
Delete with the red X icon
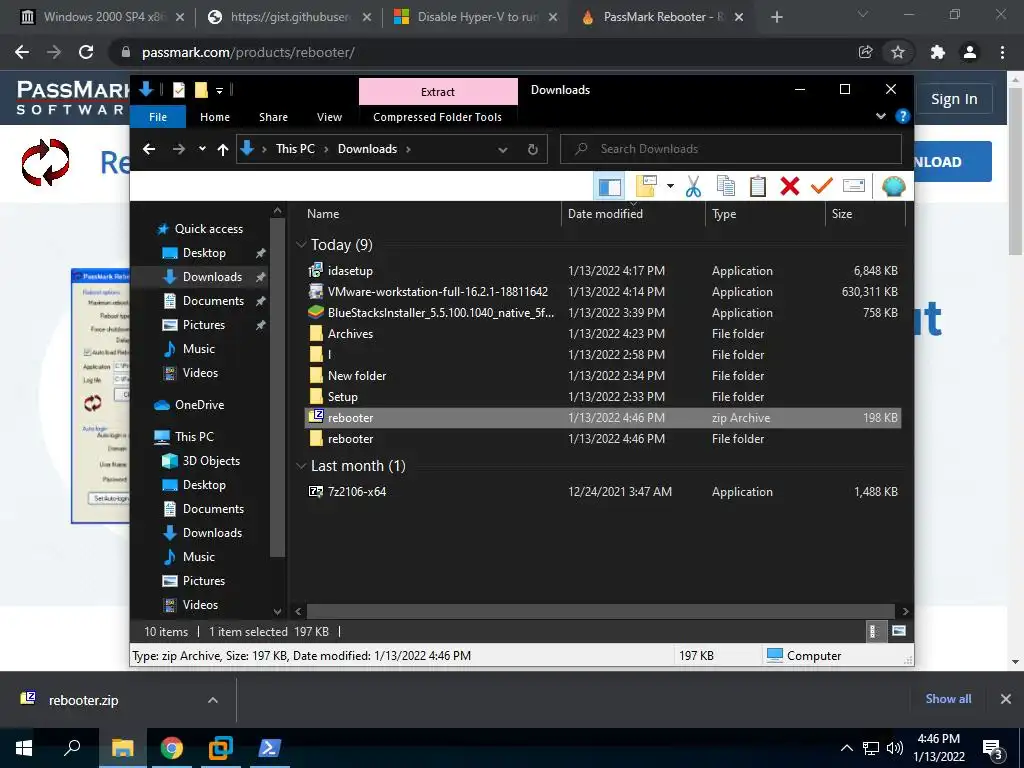coord(790,187)
